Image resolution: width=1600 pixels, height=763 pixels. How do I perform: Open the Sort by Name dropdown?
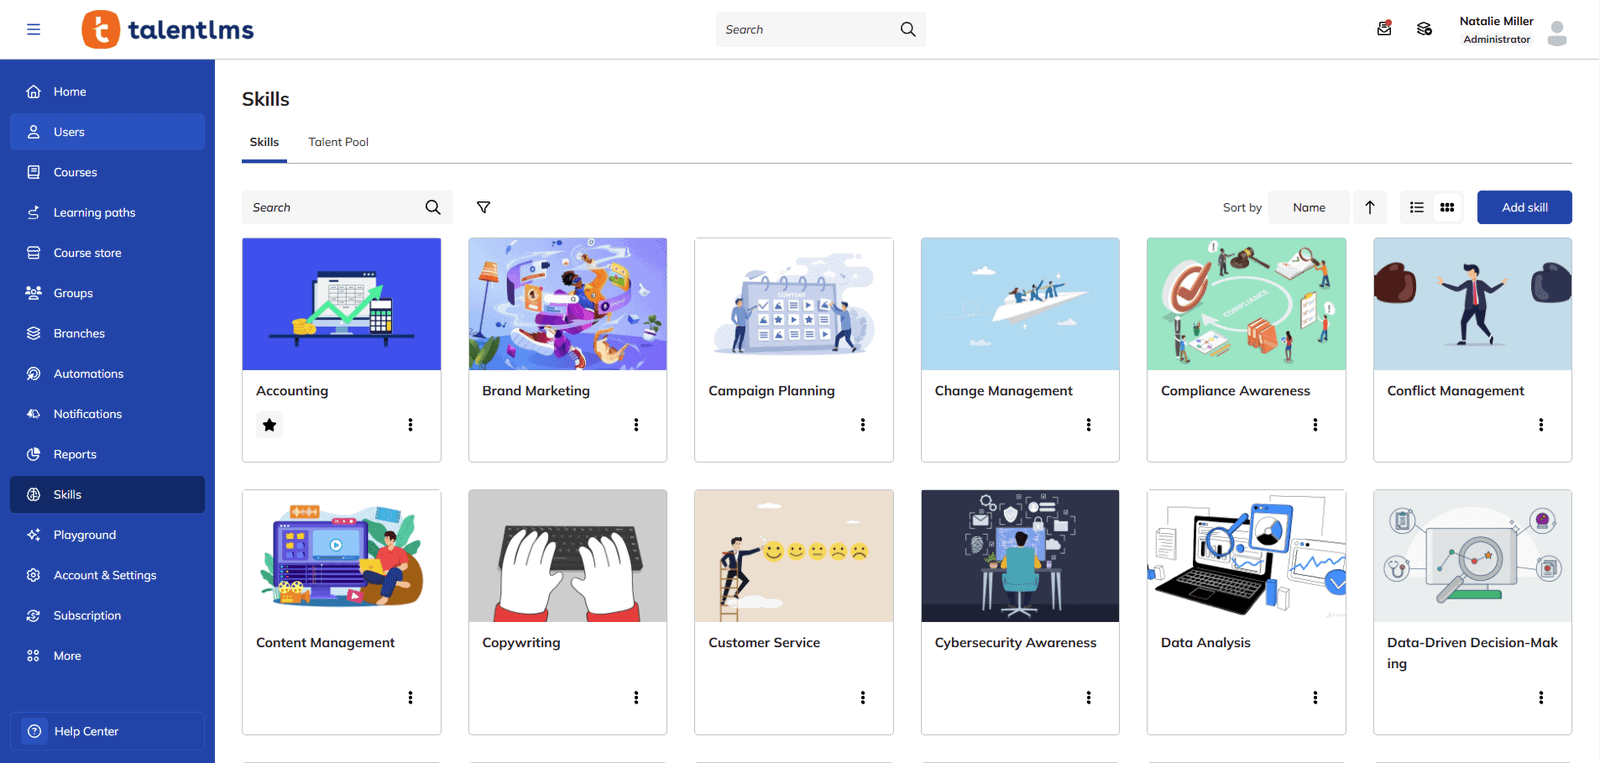click(x=1309, y=207)
